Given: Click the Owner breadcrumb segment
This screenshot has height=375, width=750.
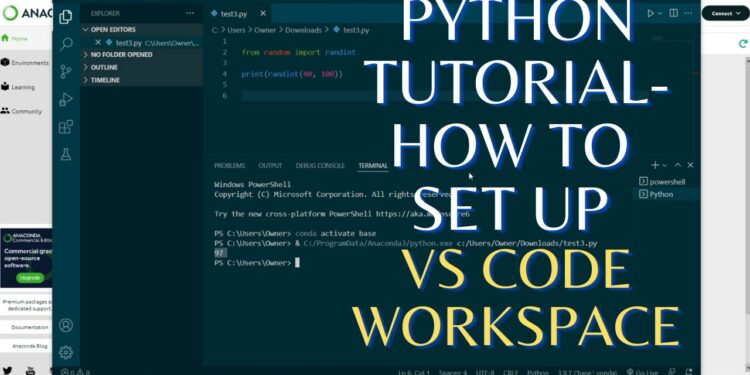Looking at the screenshot, I should click(265, 30).
